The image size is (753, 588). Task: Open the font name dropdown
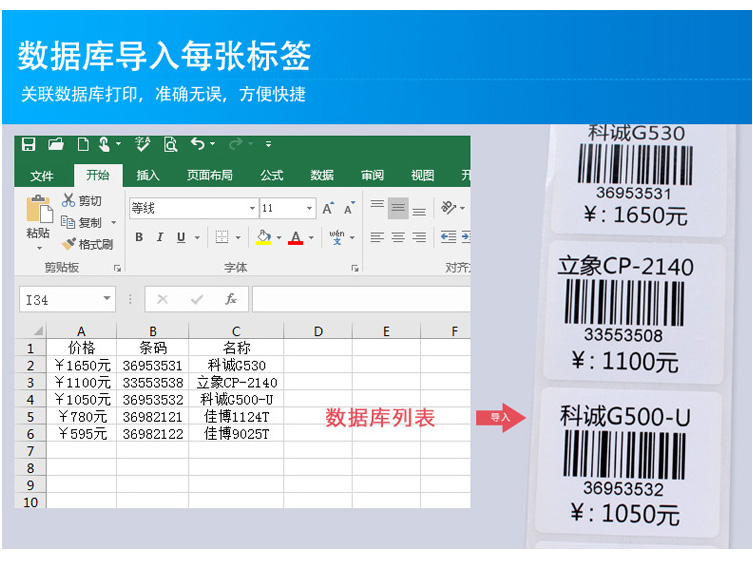point(252,208)
